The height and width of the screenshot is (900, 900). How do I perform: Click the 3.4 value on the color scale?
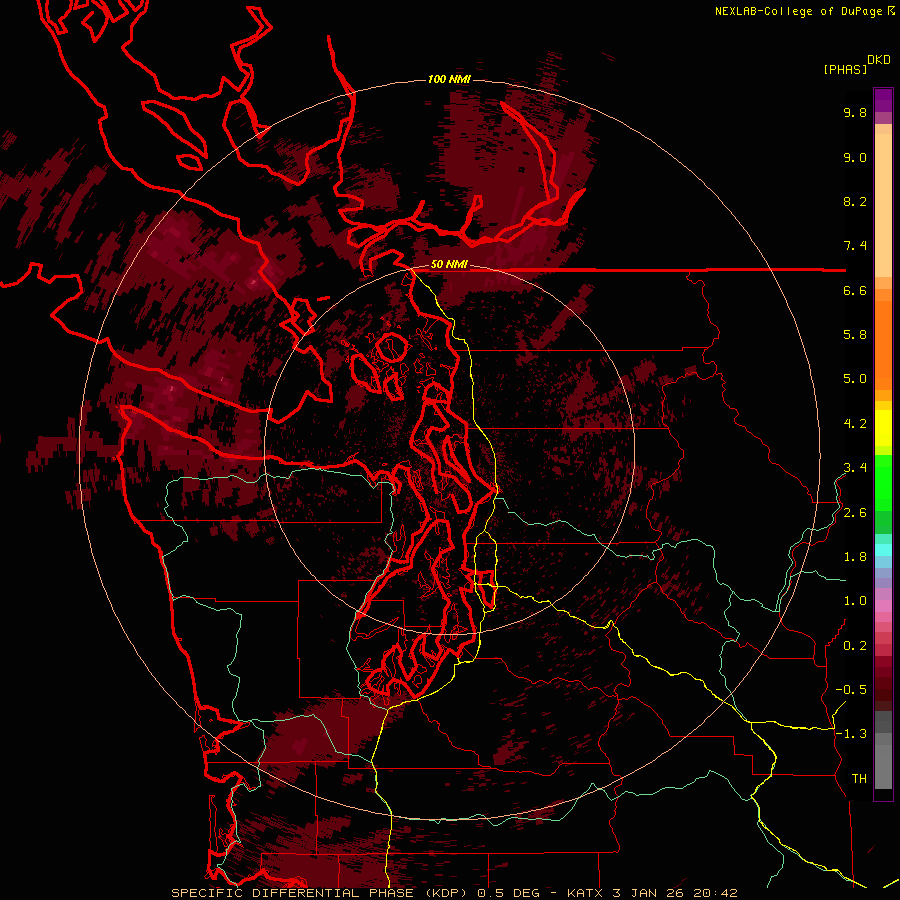click(x=855, y=467)
